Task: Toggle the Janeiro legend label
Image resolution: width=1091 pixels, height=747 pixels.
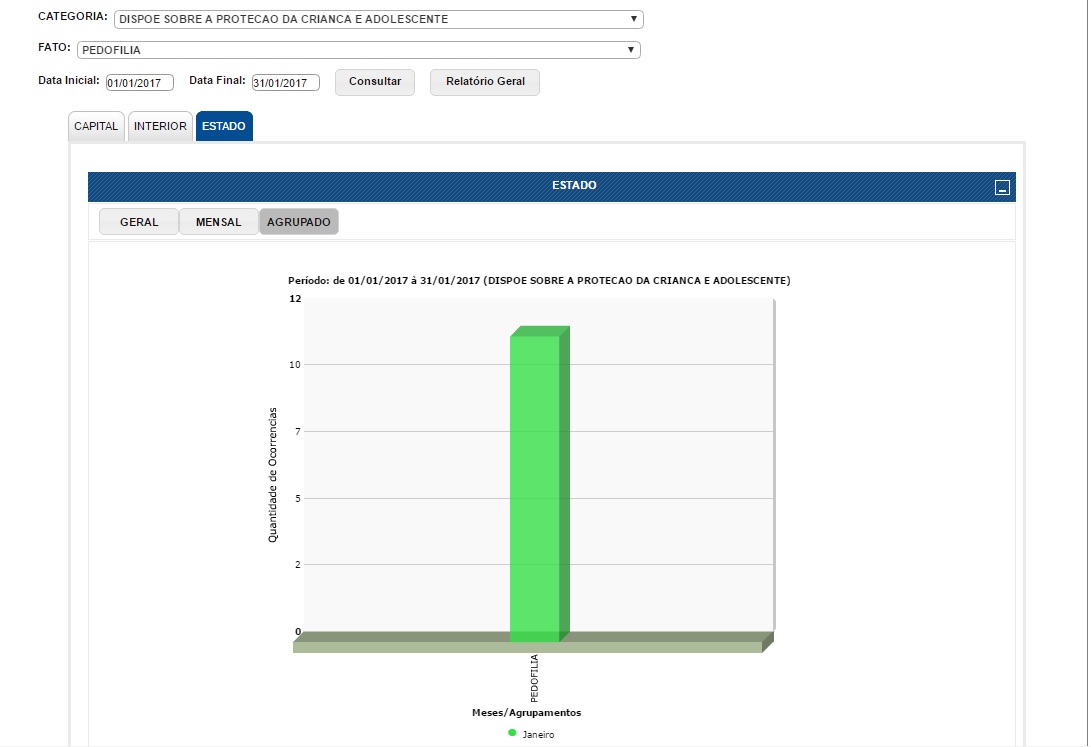Action: (538, 734)
